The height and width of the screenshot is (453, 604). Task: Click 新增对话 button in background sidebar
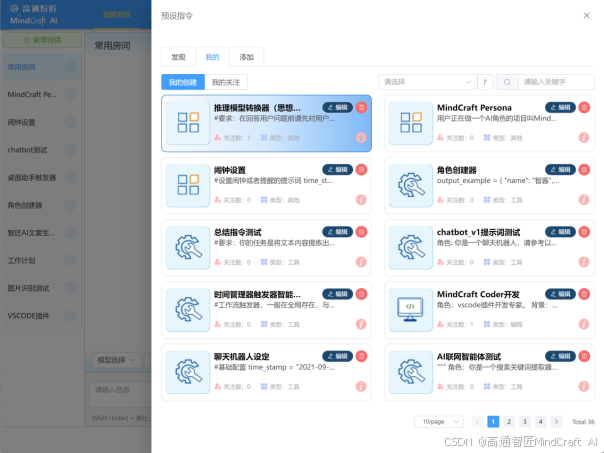(42, 40)
